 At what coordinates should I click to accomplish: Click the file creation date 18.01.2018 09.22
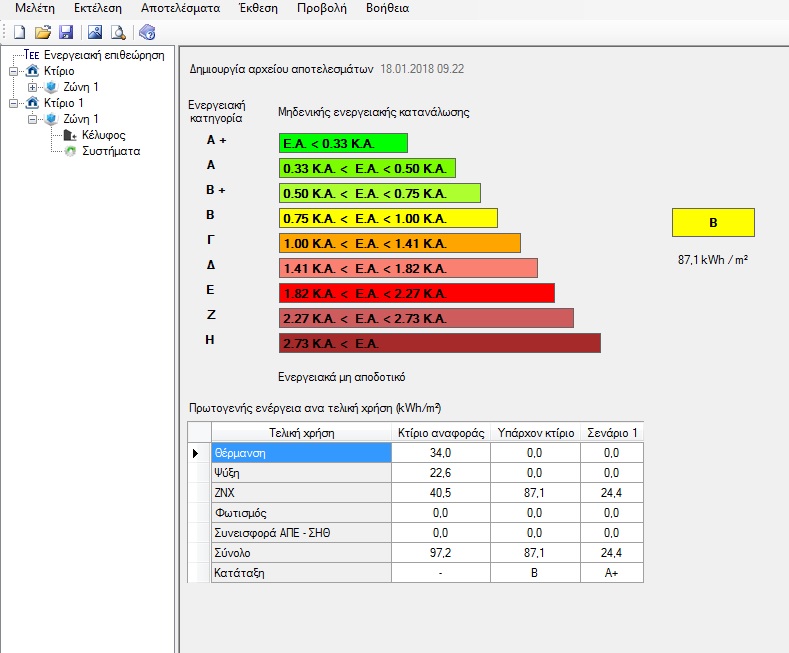click(x=422, y=69)
